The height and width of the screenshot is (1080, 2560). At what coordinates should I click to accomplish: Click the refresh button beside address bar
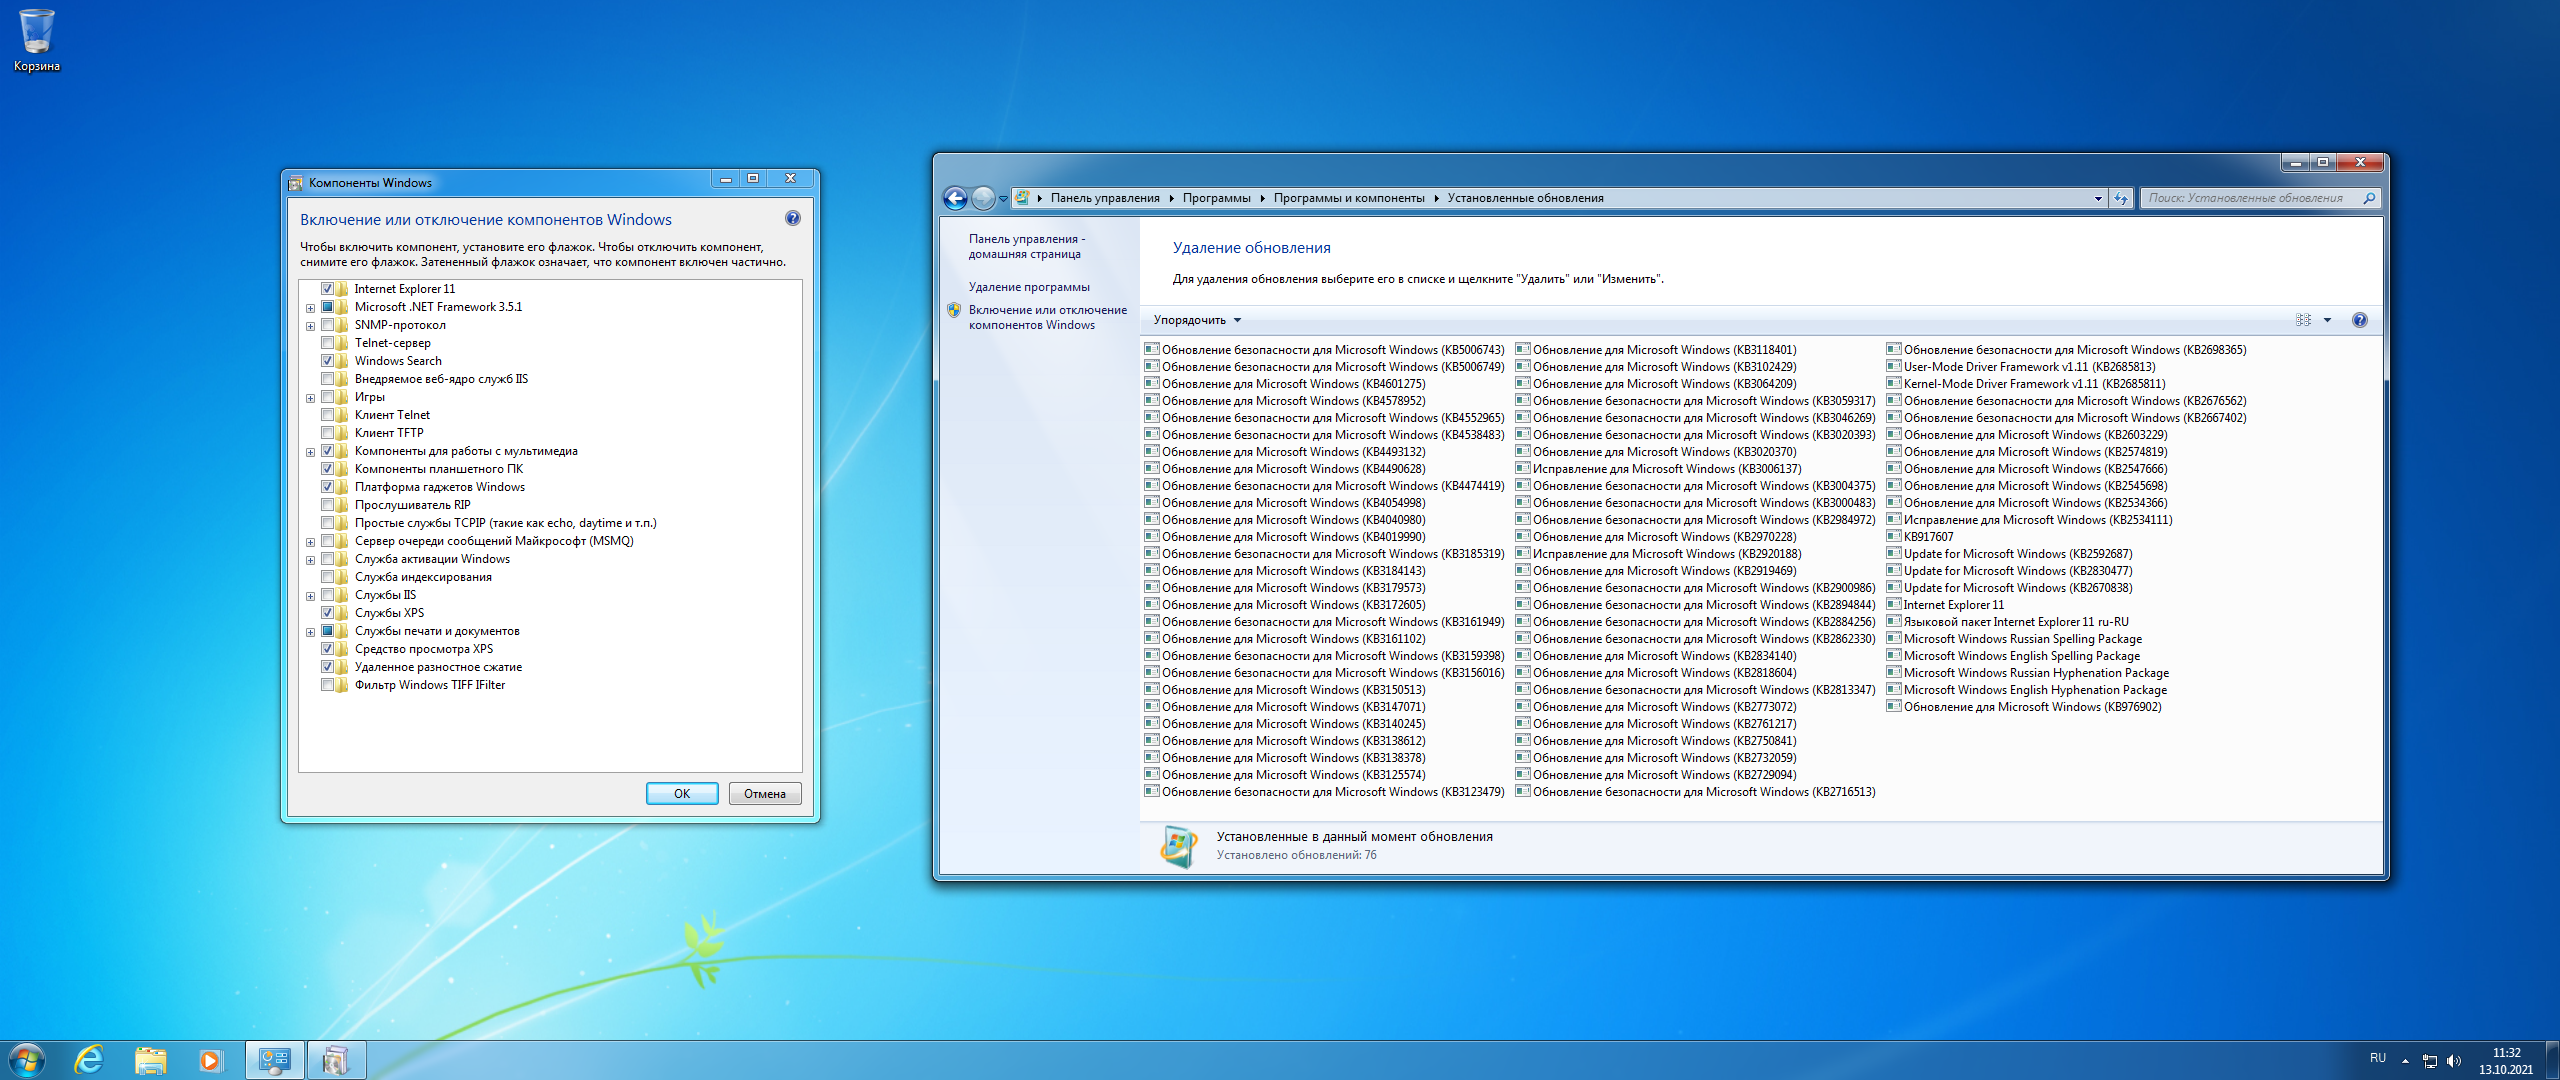coord(2121,198)
